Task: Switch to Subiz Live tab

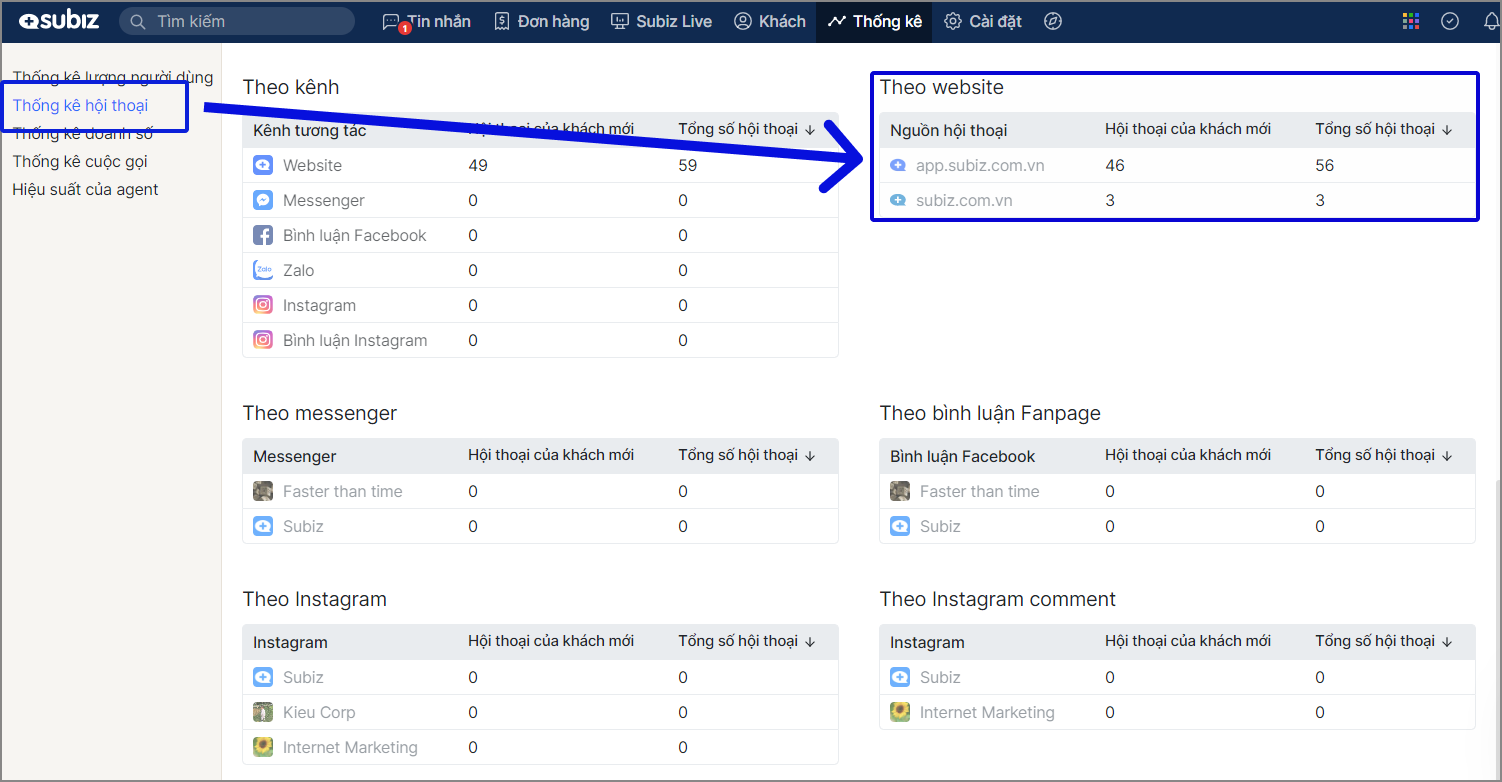Action: click(661, 21)
